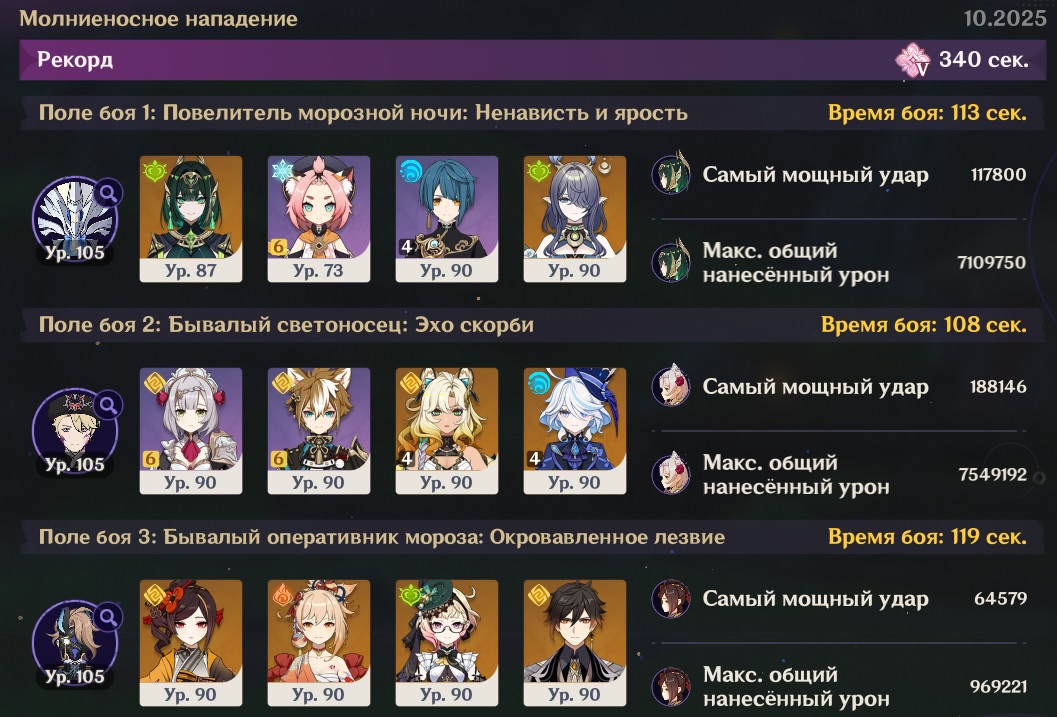Screen dimensions: 1057x717
Task: Inspect the Battlefield 2 boss magnifier icon
Action: point(108,405)
